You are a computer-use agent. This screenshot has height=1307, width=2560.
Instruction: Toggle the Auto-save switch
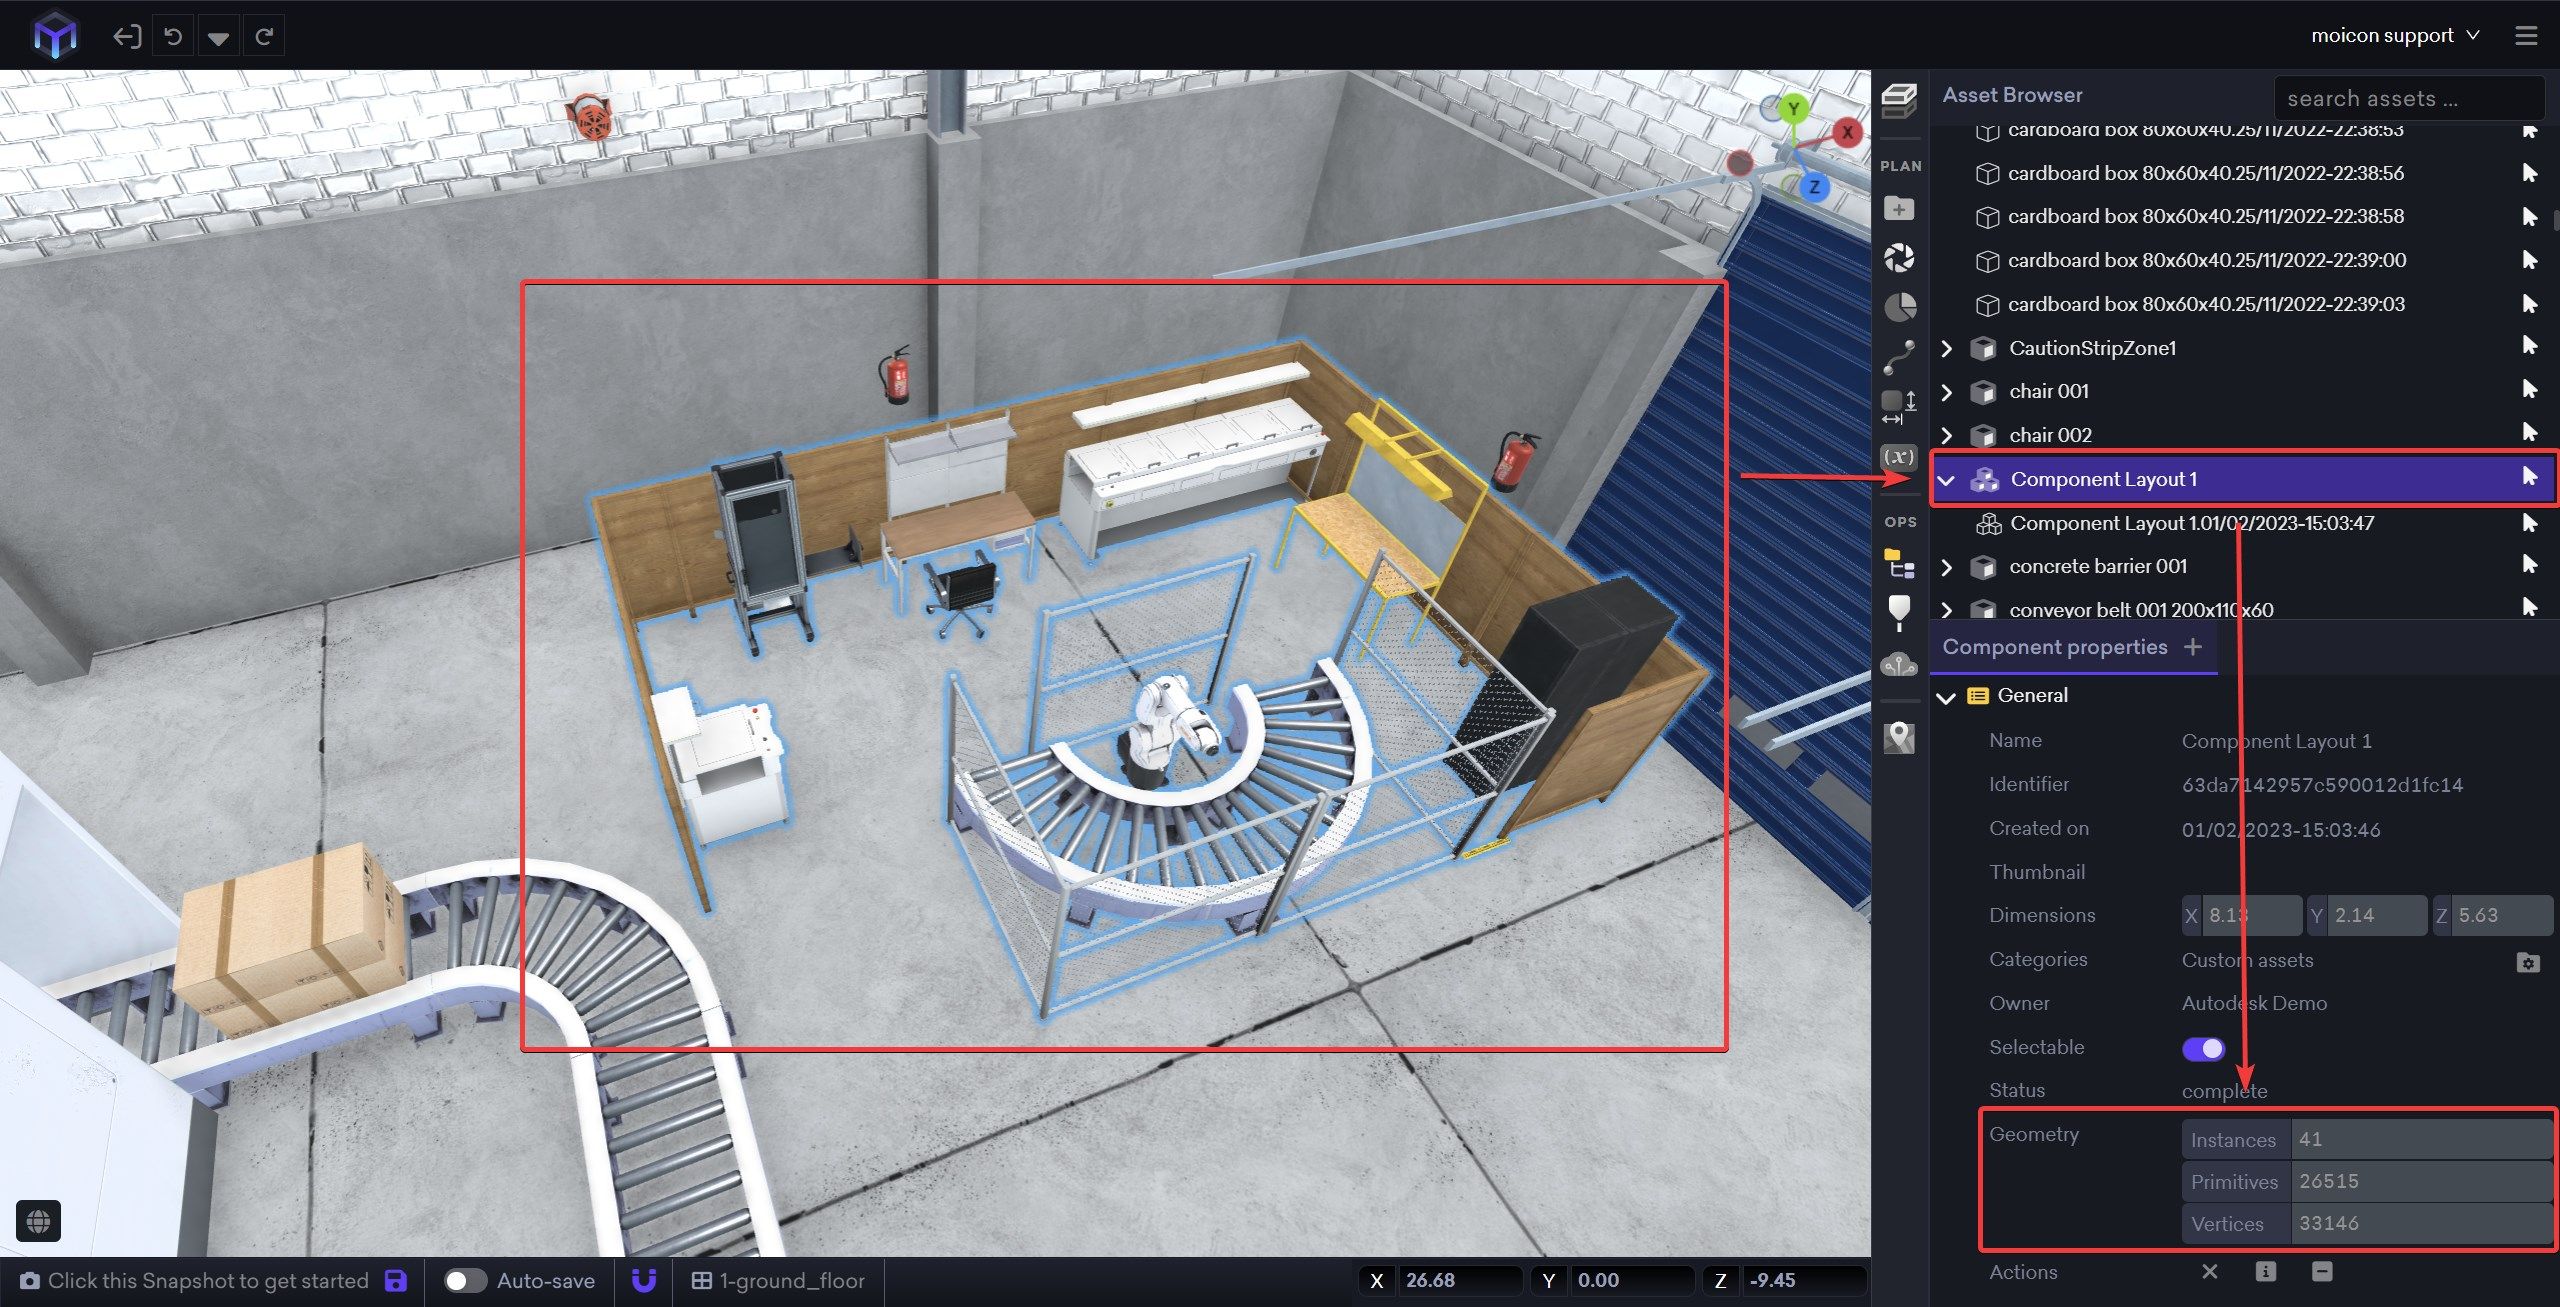(464, 1280)
